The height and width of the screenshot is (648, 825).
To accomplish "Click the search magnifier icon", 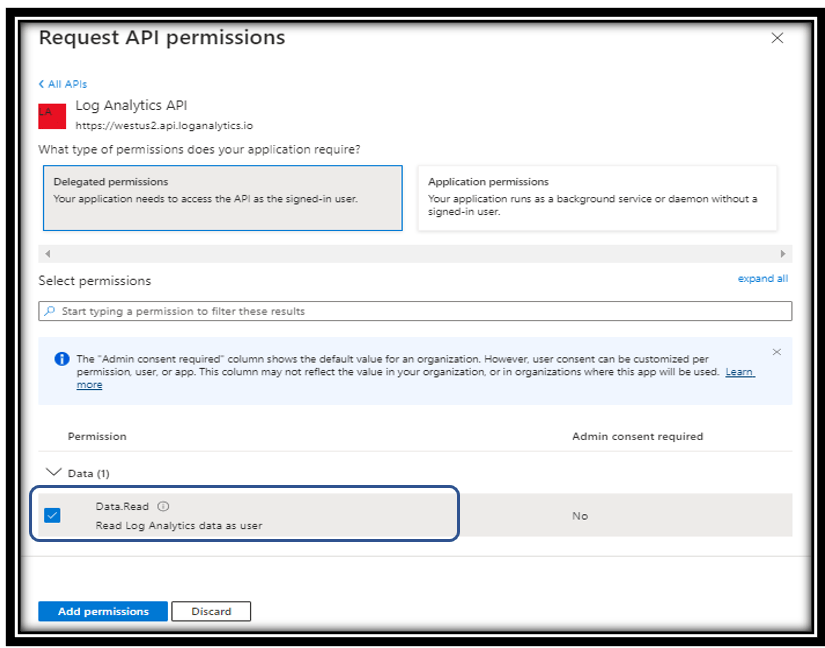I will (49, 311).
